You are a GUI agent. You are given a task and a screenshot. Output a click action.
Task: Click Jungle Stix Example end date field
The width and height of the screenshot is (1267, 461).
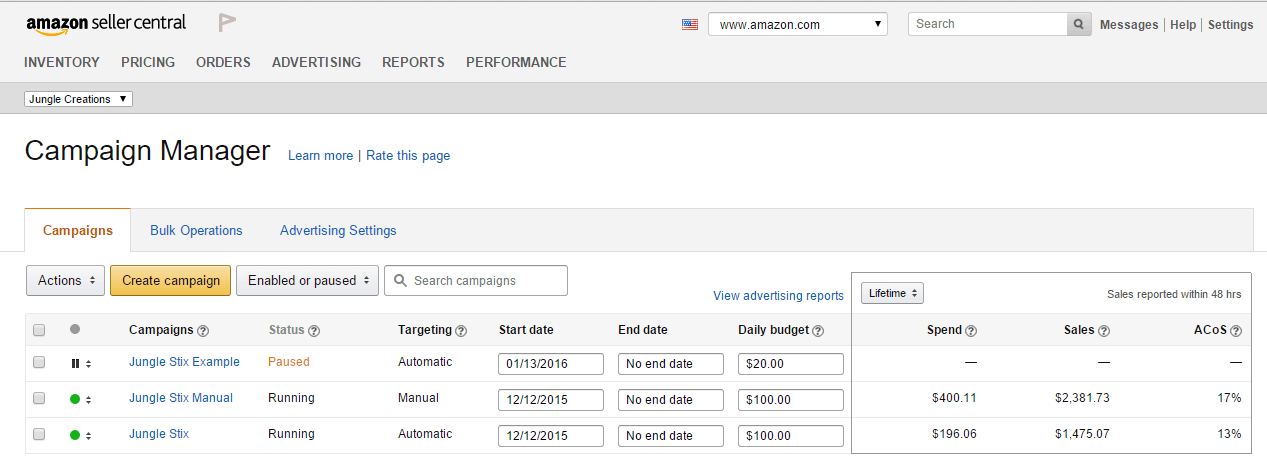[671, 364]
